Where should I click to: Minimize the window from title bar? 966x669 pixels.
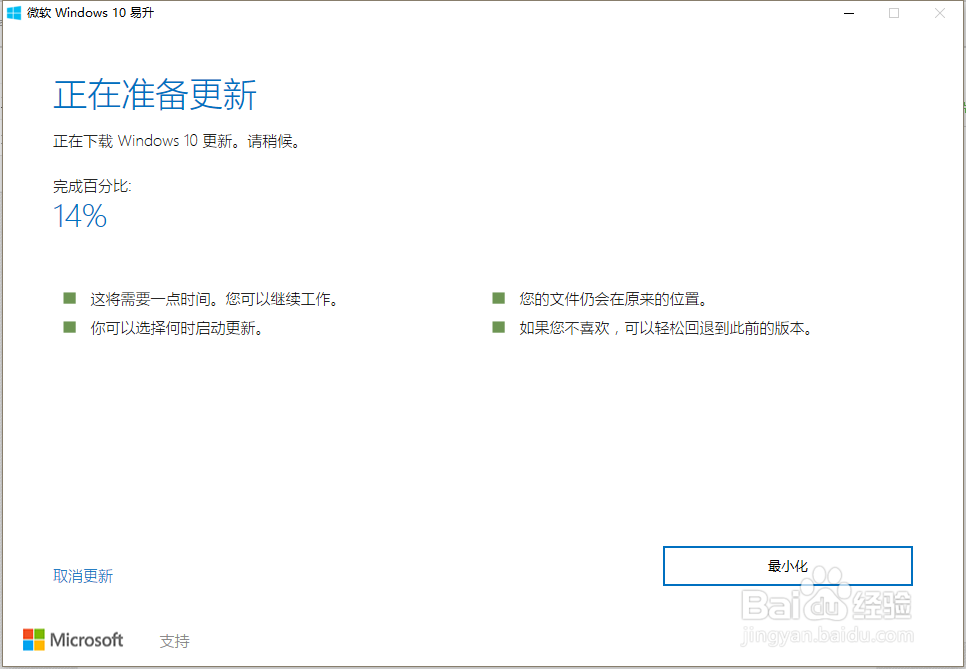pyautogui.click(x=849, y=13)
